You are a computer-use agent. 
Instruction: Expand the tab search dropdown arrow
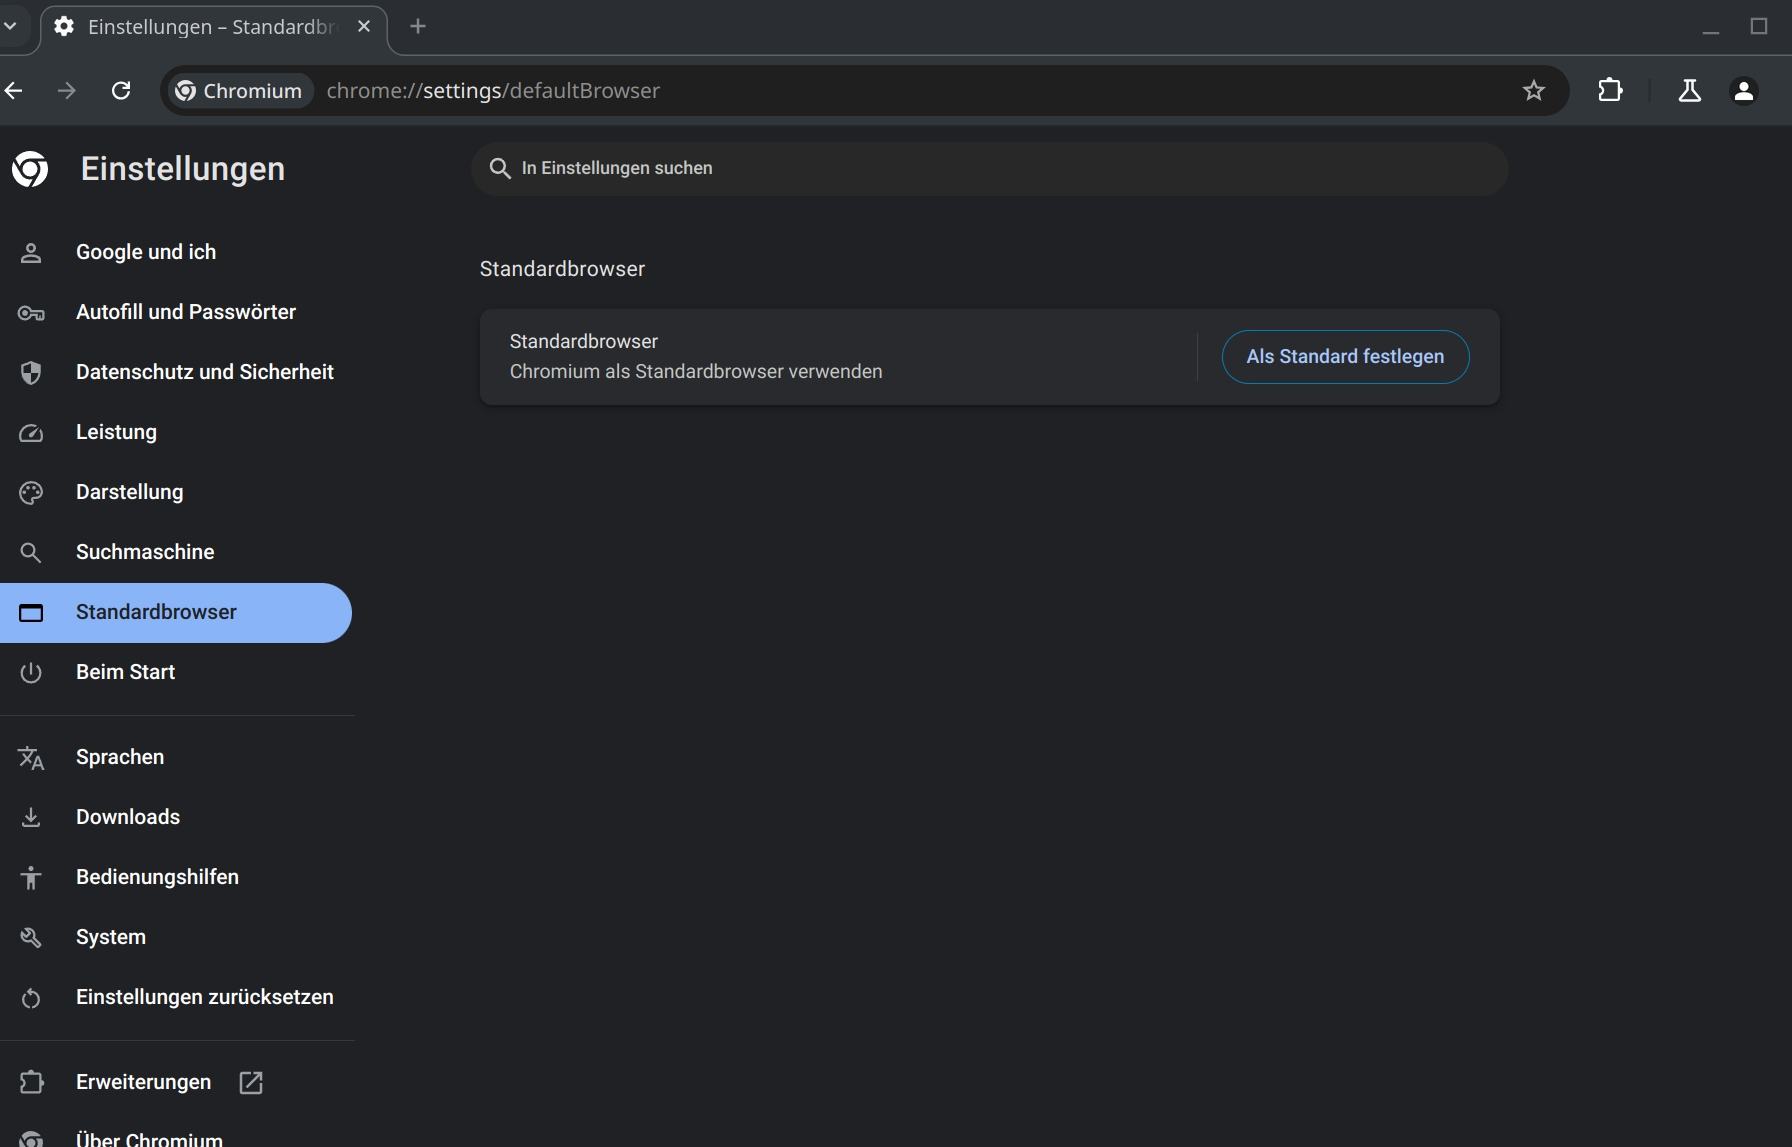tap(11, 26)
